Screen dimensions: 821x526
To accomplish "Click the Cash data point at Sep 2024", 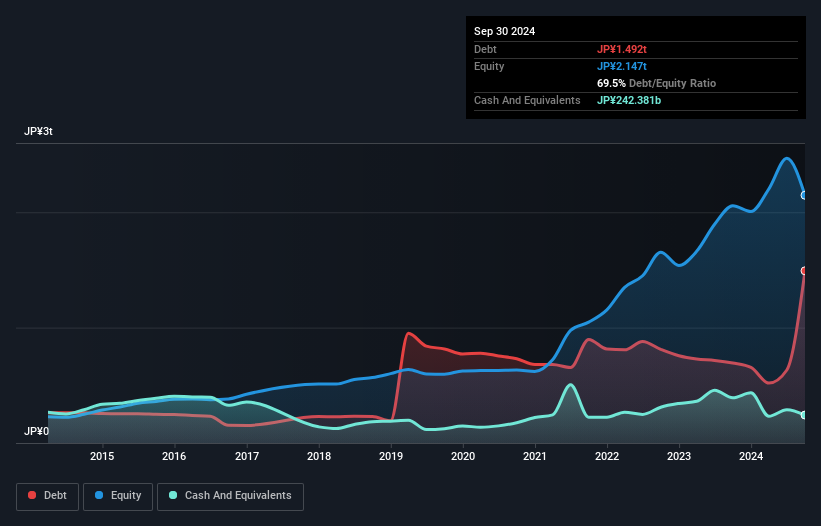I will 804,415.
